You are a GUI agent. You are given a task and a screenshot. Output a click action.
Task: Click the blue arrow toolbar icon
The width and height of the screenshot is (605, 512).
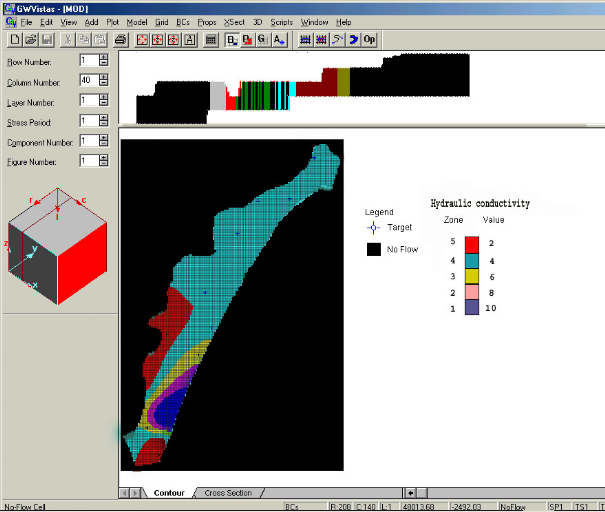[353, 40]
